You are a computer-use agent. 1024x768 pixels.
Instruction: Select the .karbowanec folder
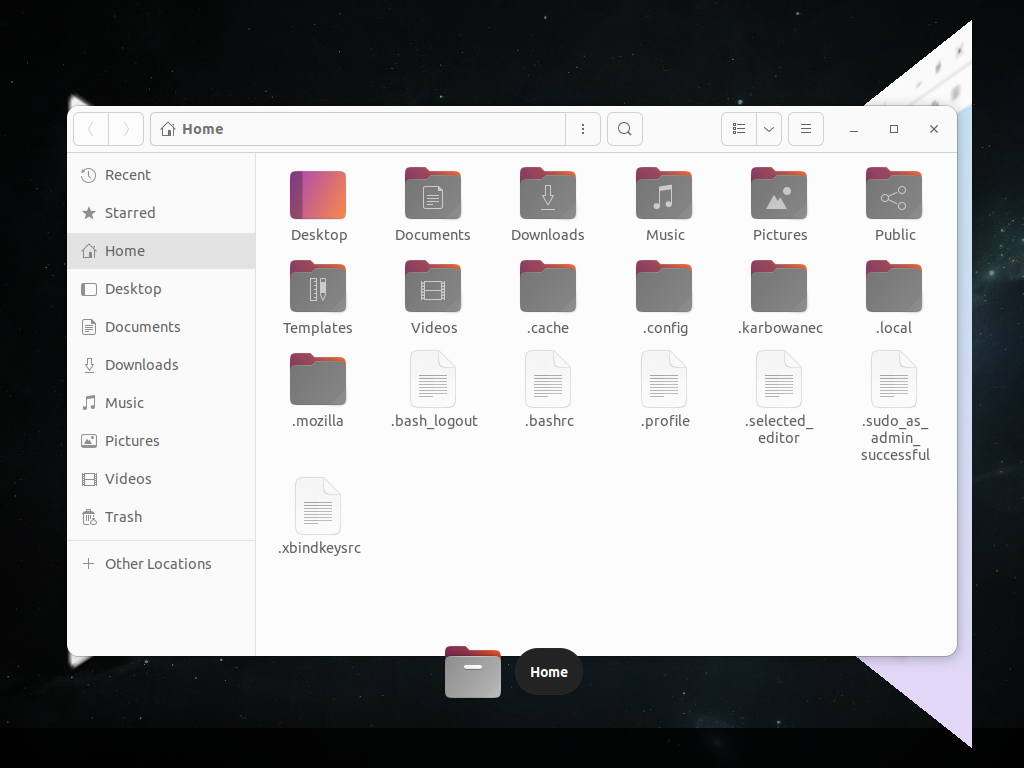pyautogui.click(x=778, y=286)
